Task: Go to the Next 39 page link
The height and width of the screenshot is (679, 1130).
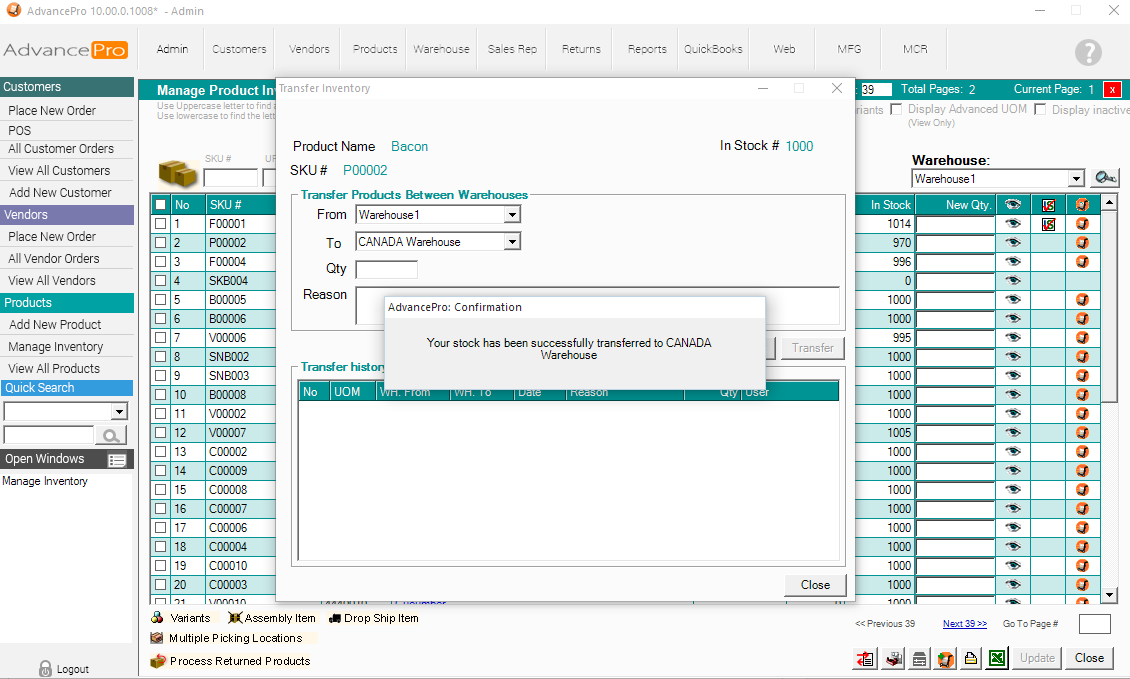Action: [x=964, y=624]
